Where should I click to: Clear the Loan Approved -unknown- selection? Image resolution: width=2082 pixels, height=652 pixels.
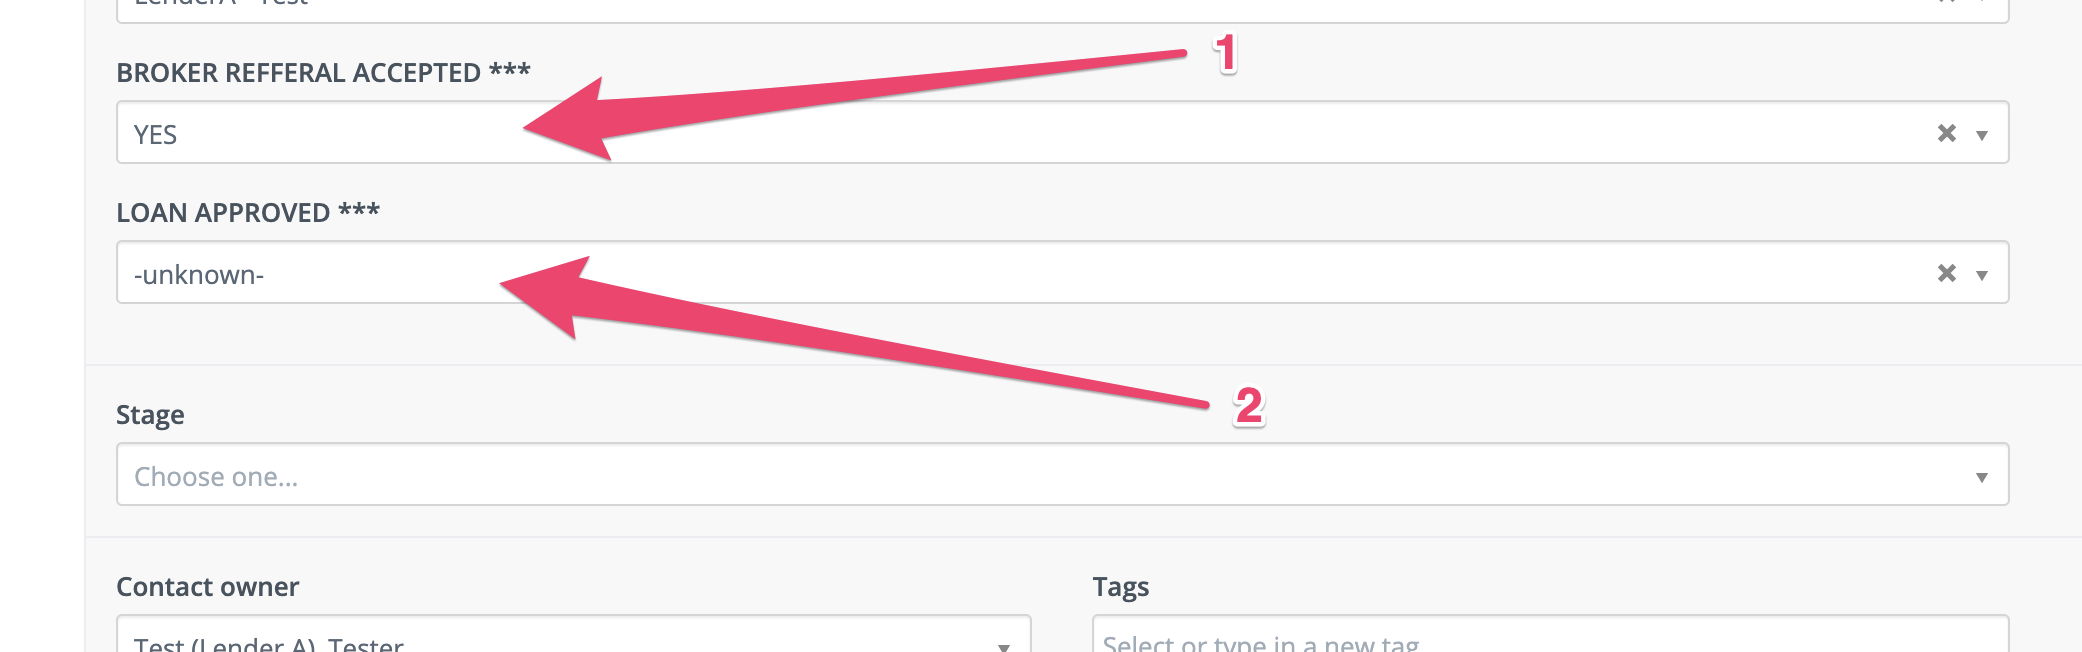1946,273
